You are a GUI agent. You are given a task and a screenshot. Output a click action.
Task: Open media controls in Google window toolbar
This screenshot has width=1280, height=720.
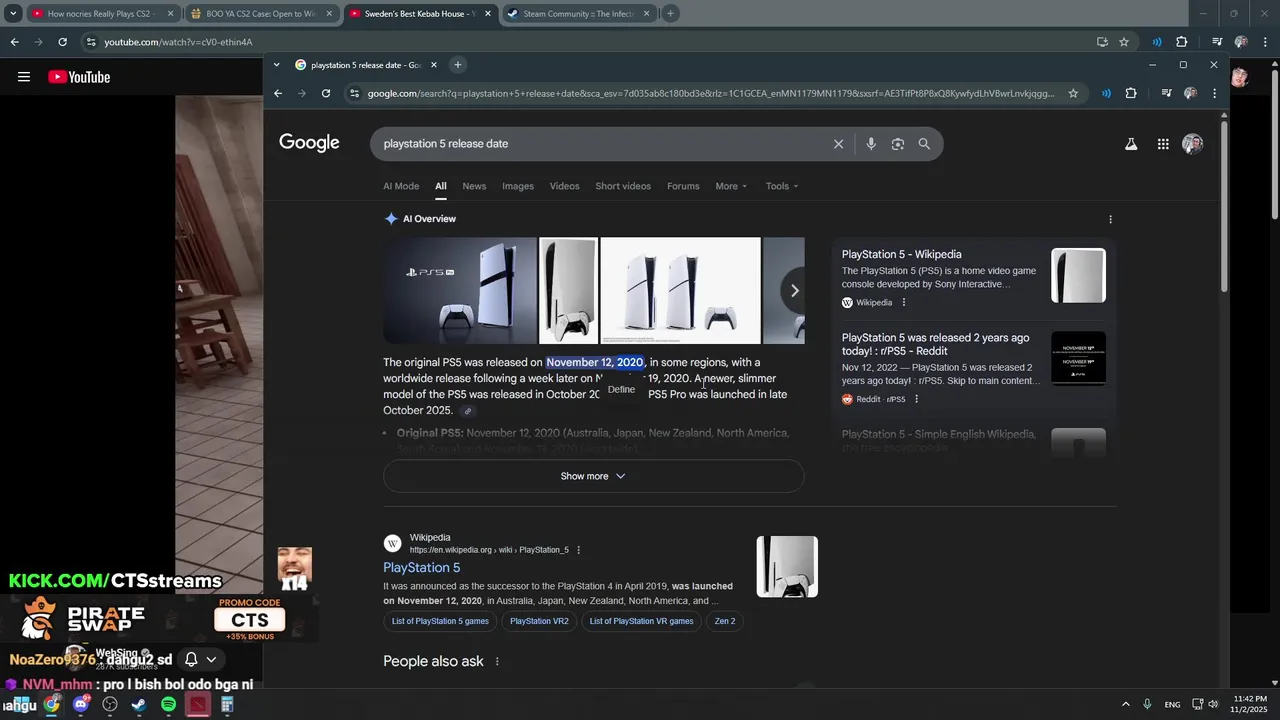coord(1166,93)
